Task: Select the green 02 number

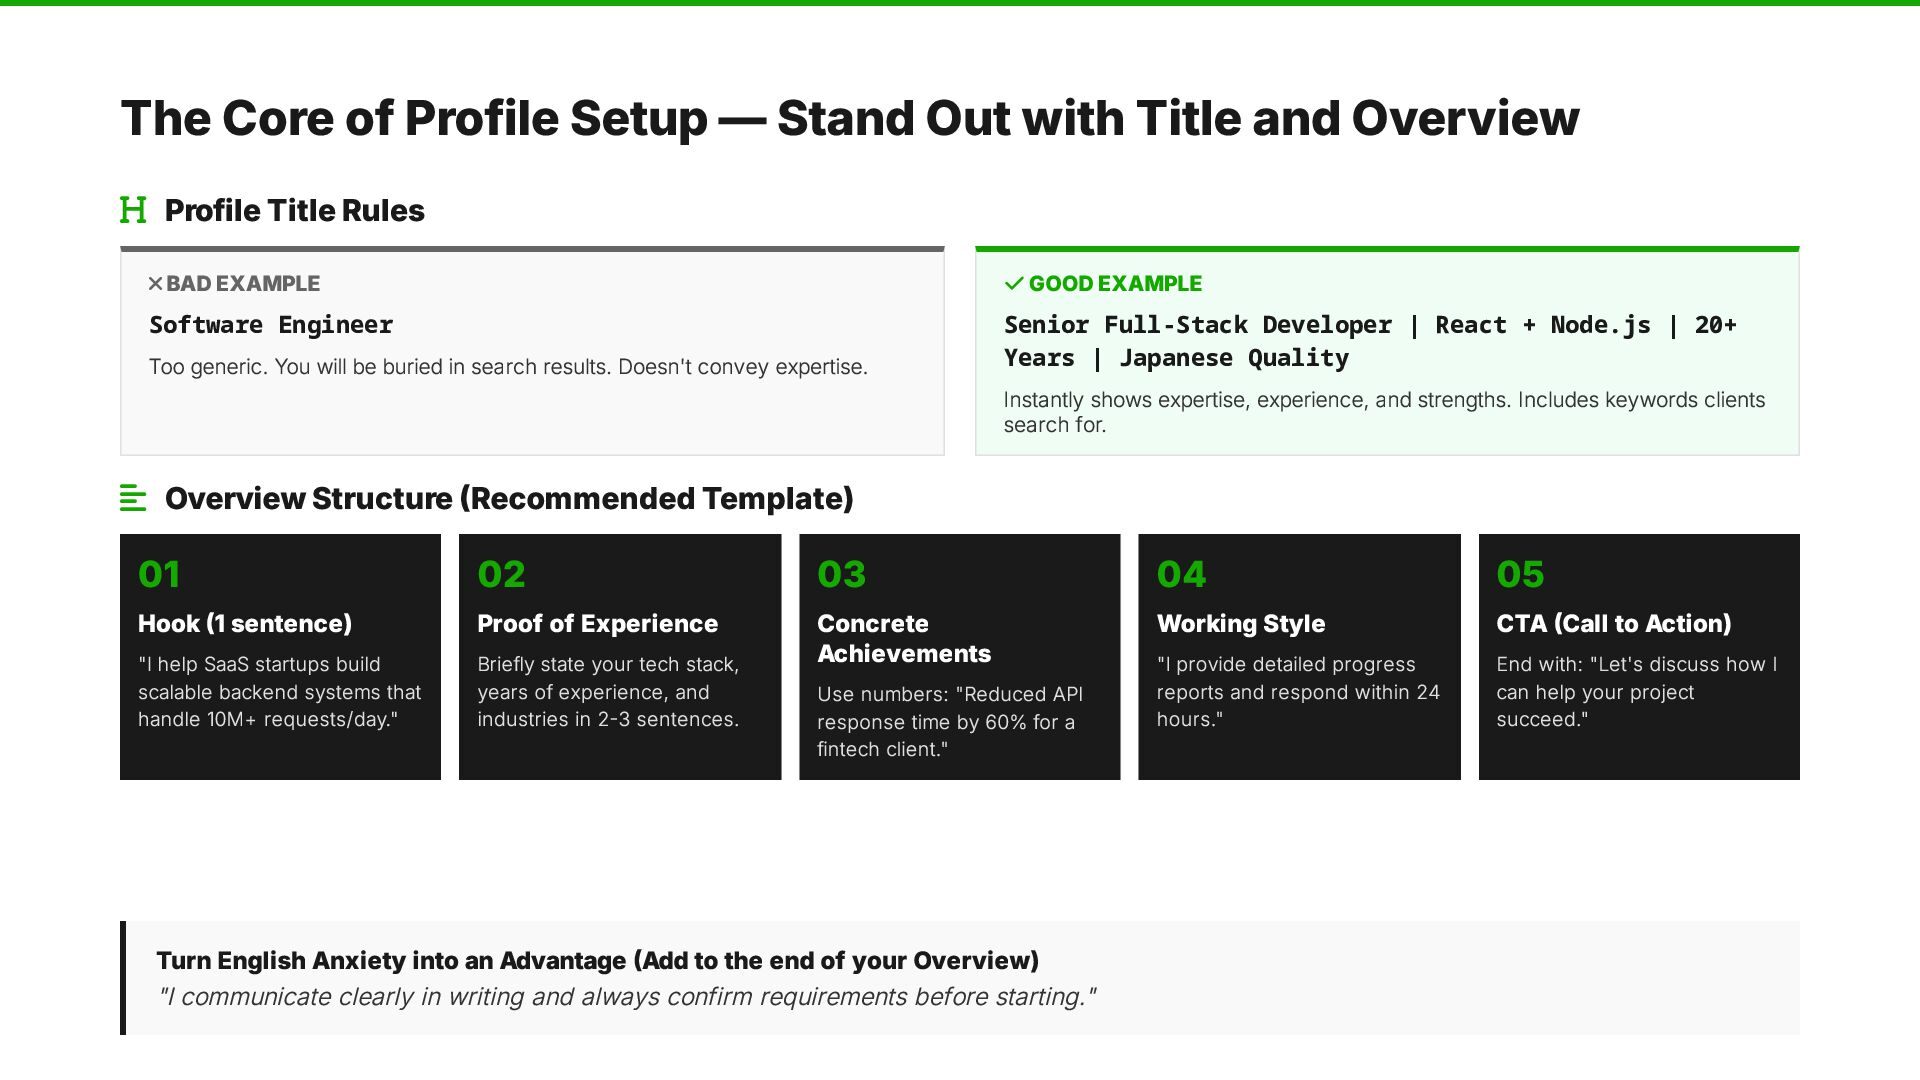Action: (x=501, y=574)
